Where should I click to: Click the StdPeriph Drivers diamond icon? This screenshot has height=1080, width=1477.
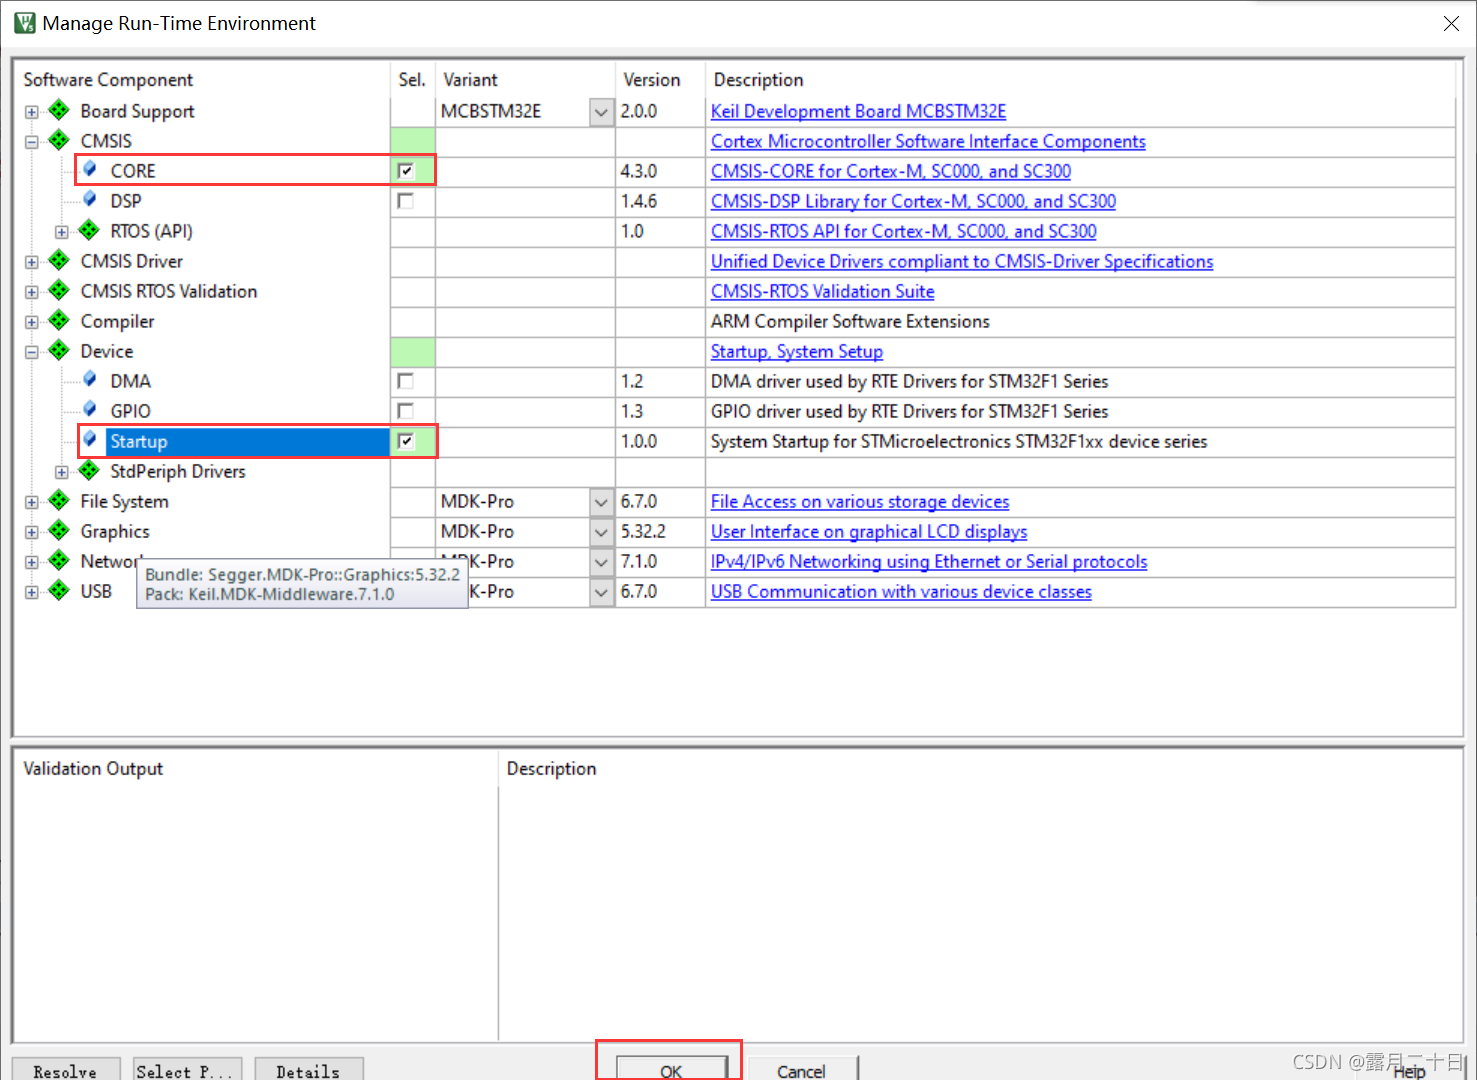tap(89, 470)
